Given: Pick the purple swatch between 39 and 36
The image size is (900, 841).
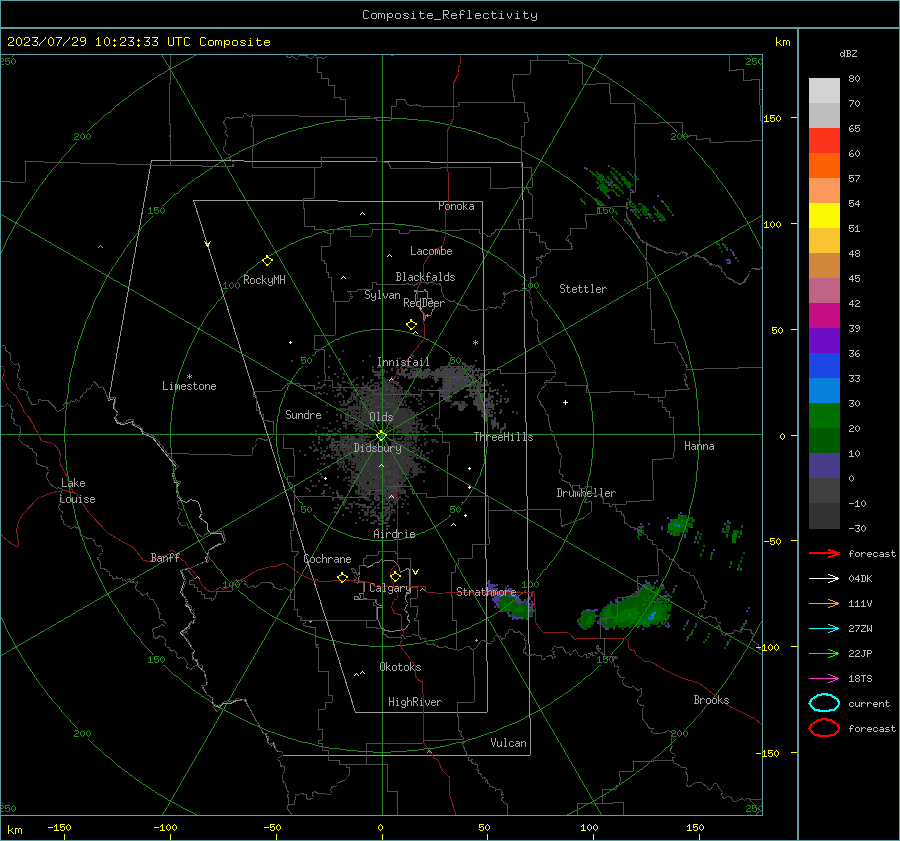Looking at the screenshot, I should coord(824,341).
